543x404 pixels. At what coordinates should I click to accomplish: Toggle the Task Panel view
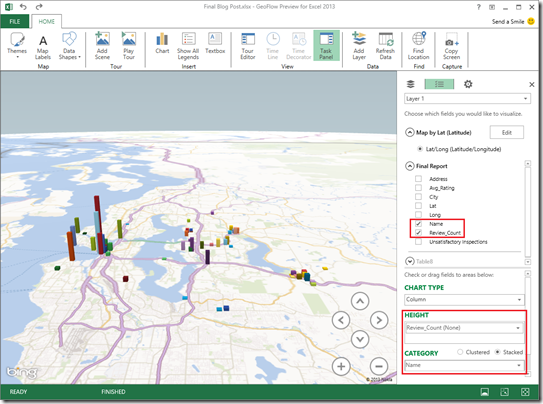coord(326,46)
